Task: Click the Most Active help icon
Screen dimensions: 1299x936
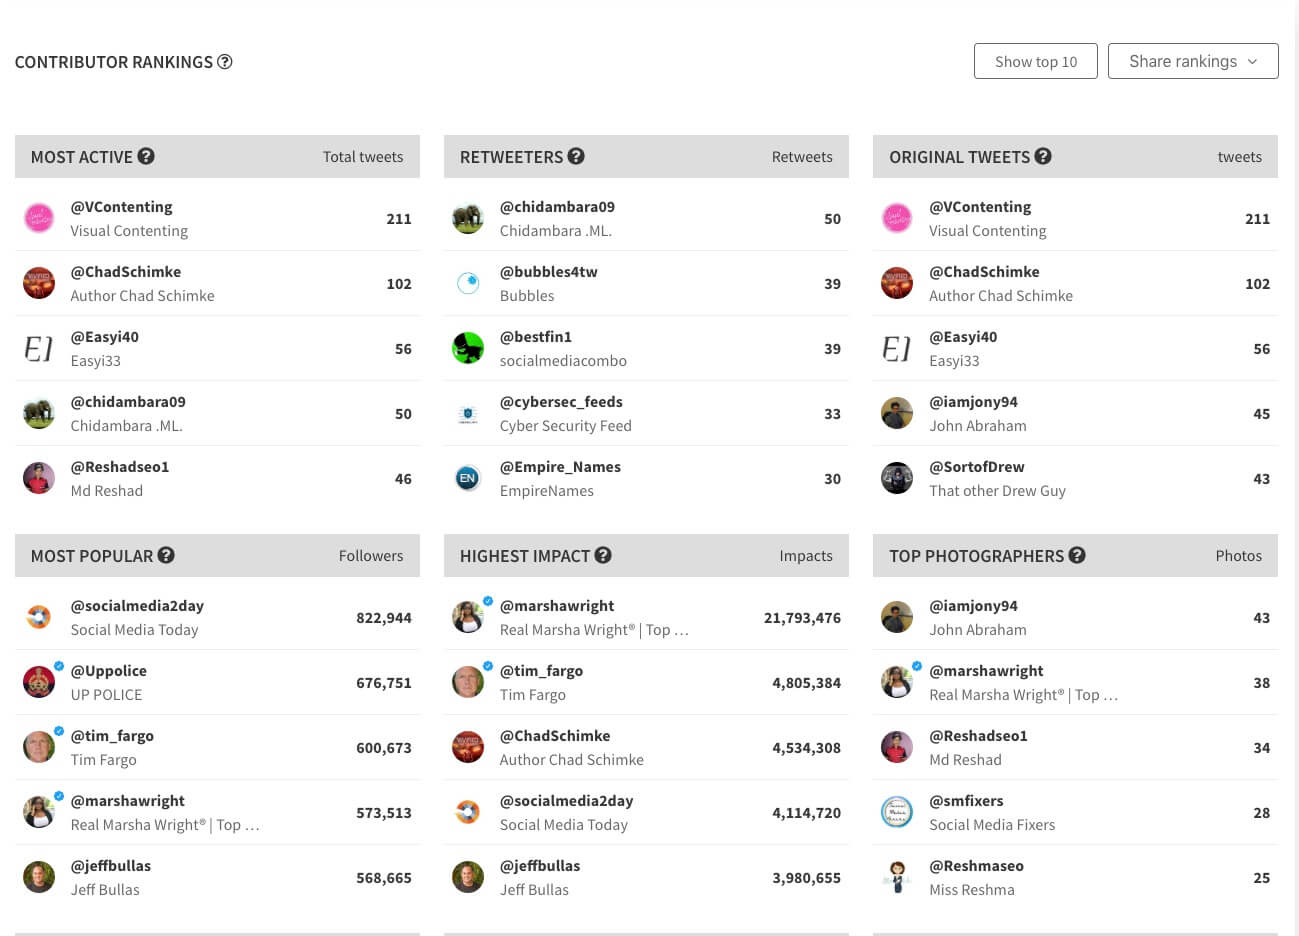Action: [x=146, y=156]
